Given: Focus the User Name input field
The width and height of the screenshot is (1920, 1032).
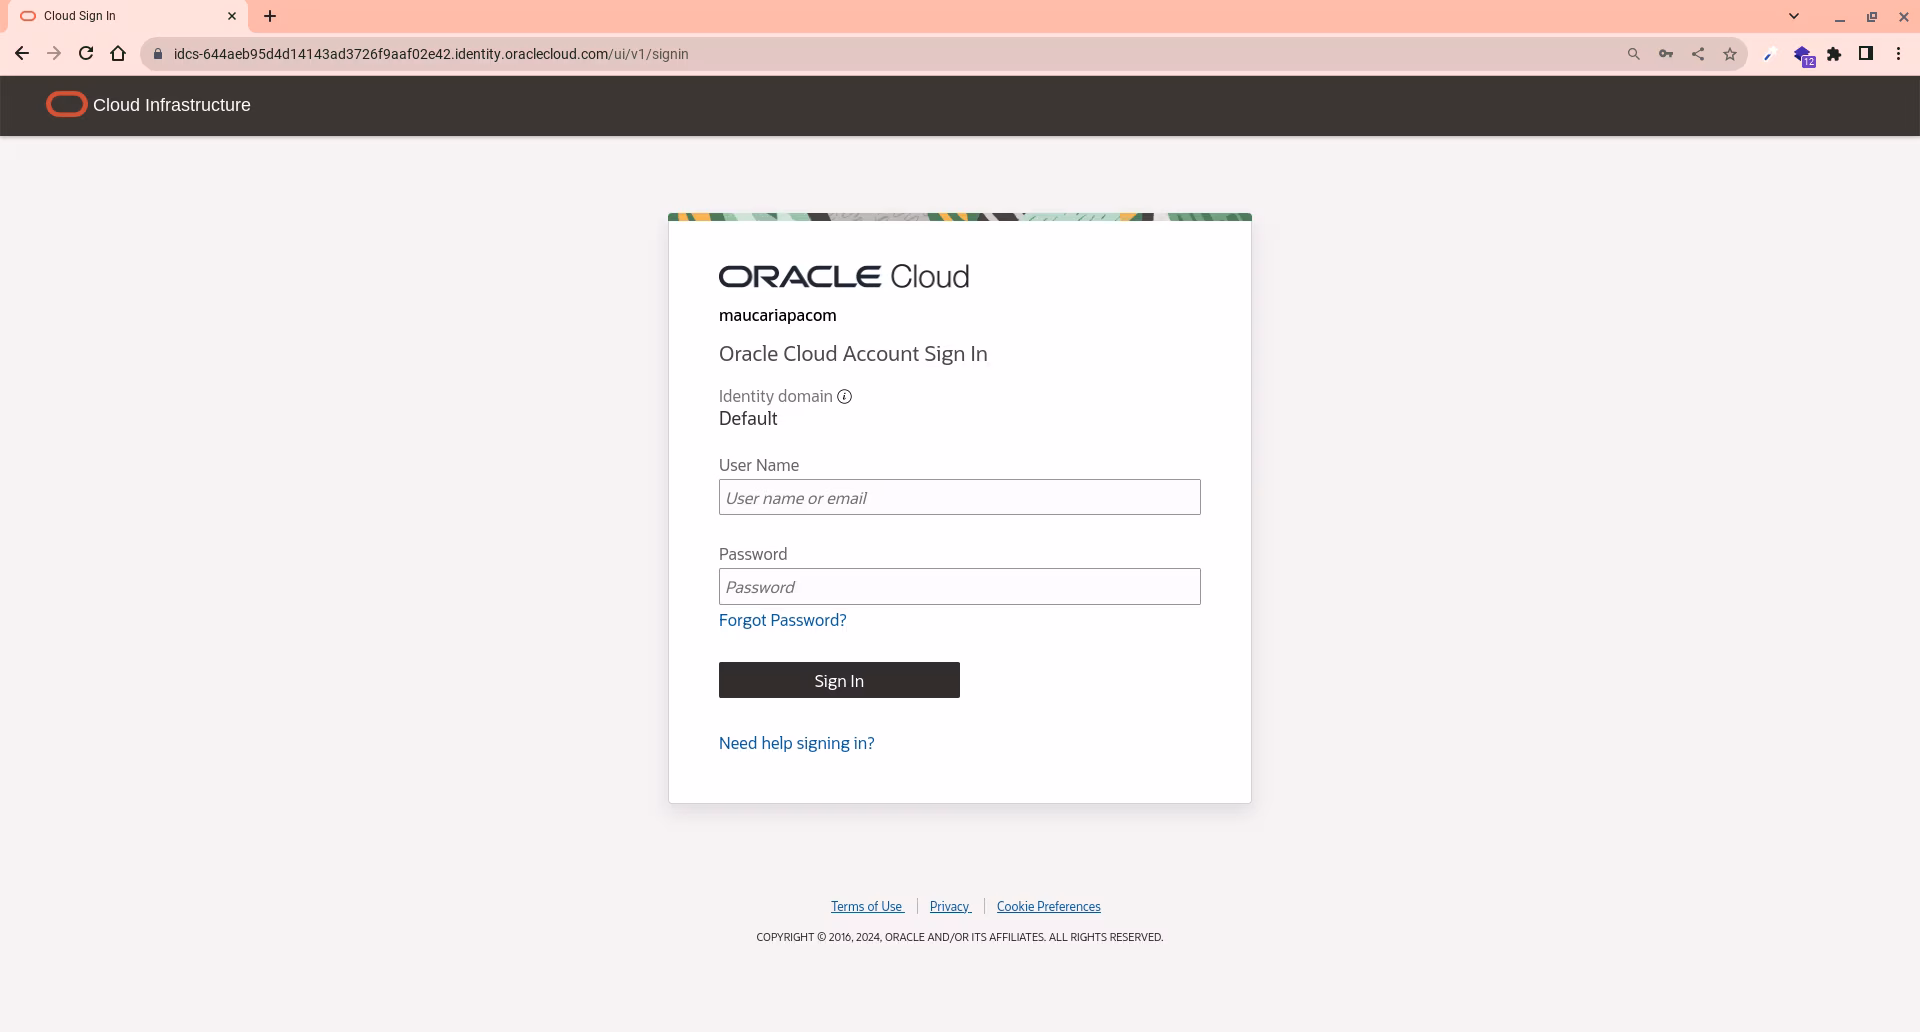Looking at the screenshot, I should pos(959,497).
